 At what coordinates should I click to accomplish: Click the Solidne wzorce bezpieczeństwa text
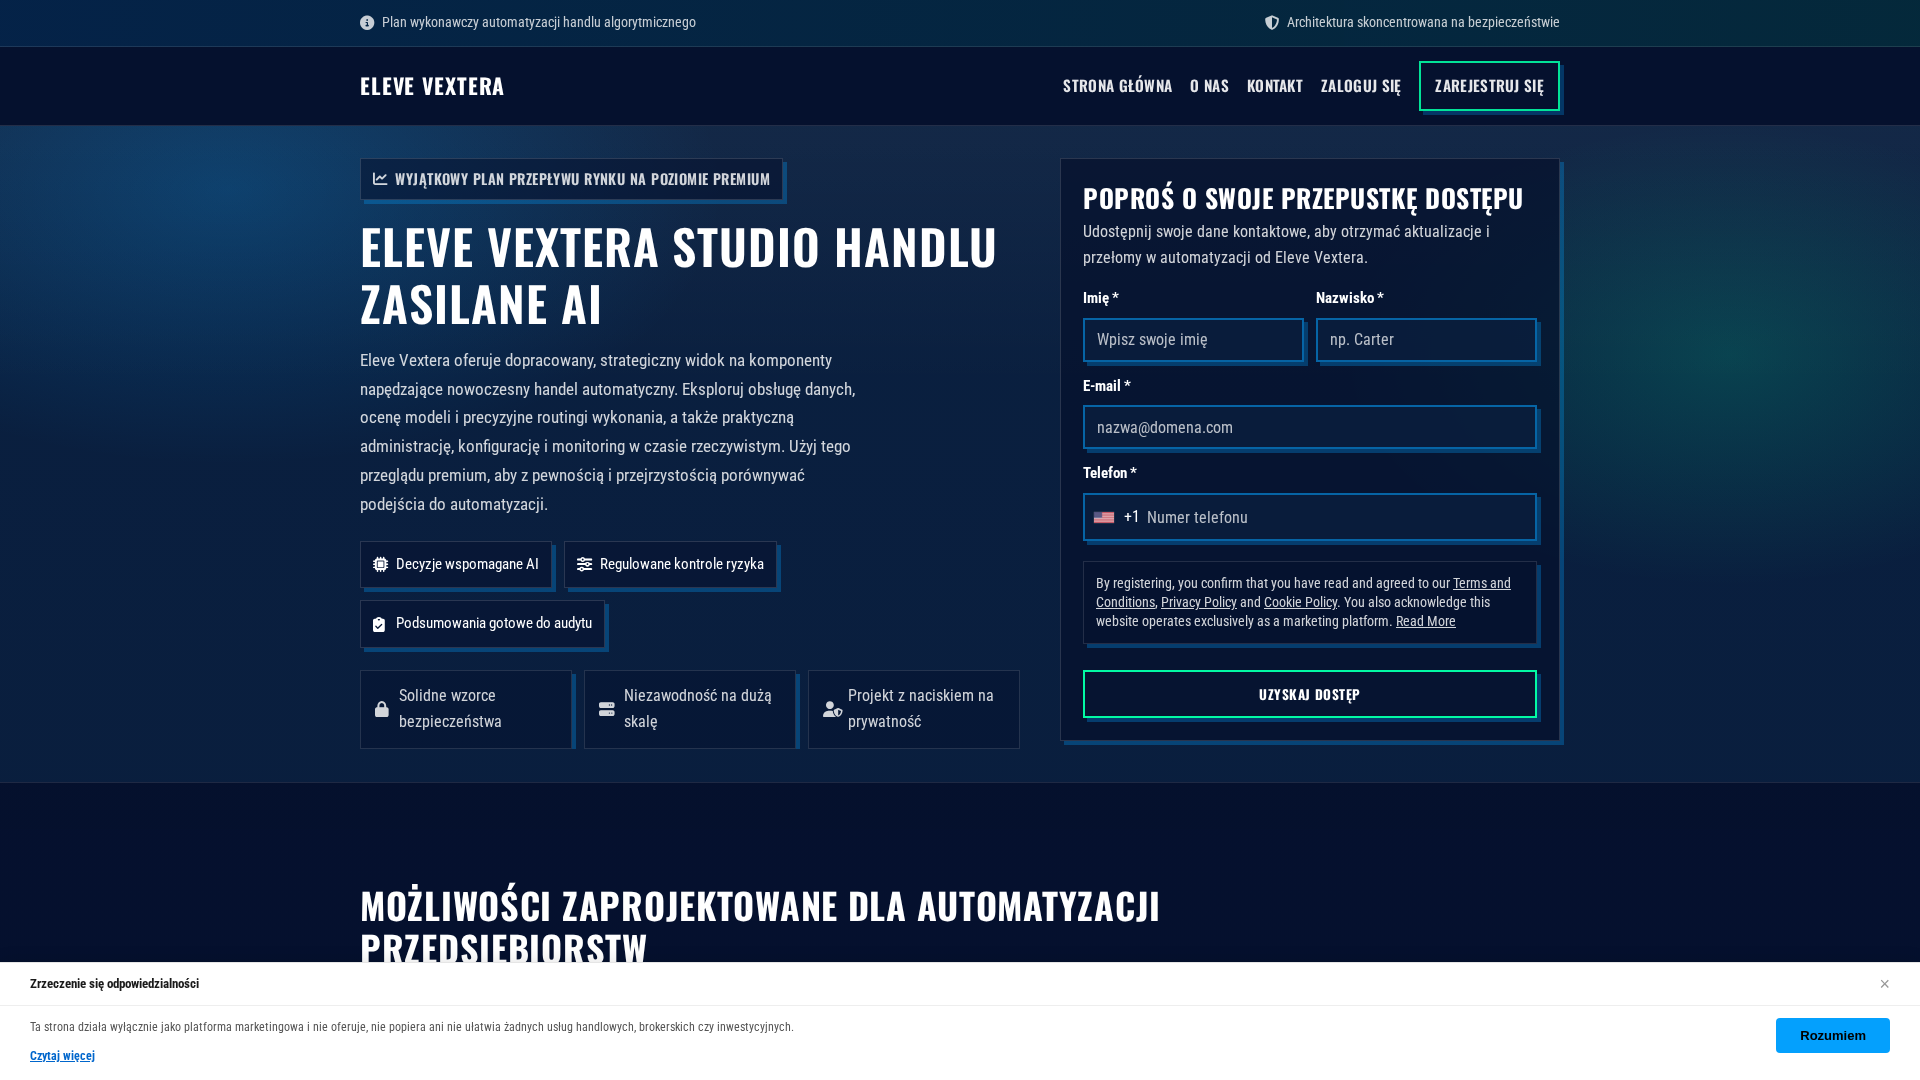pyautogui.click(x=450, y=709)
